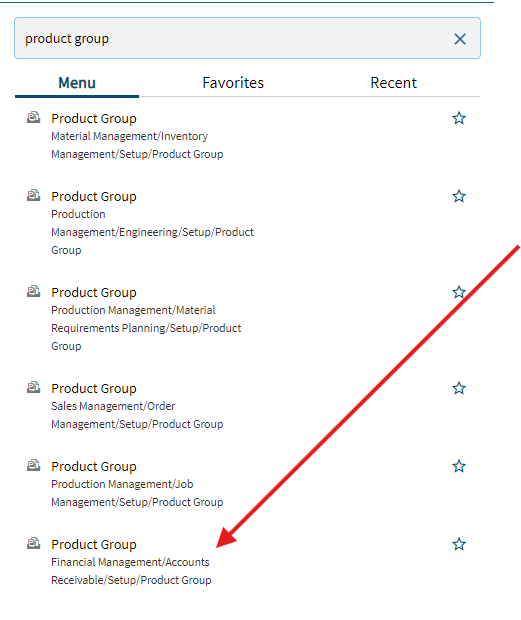Clear the product group search text
521x620 pixels.
click(460, 39)
